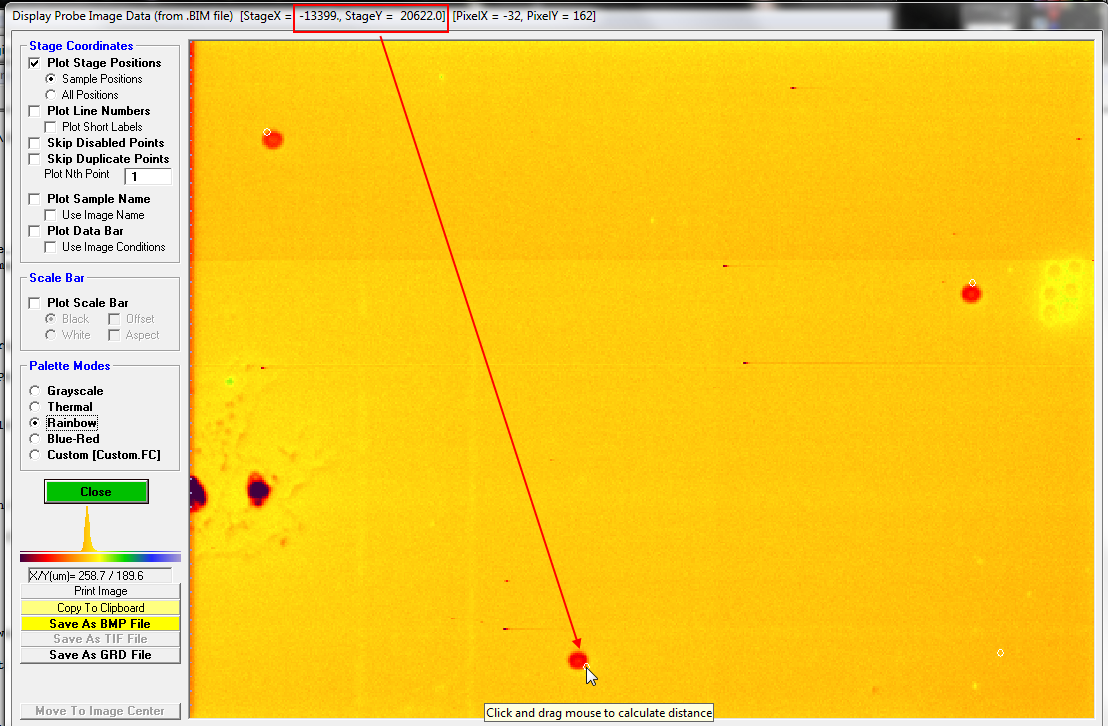The image size is (1108, 726).
Task: Select the All Positions radio button
Action: [51, 95]
